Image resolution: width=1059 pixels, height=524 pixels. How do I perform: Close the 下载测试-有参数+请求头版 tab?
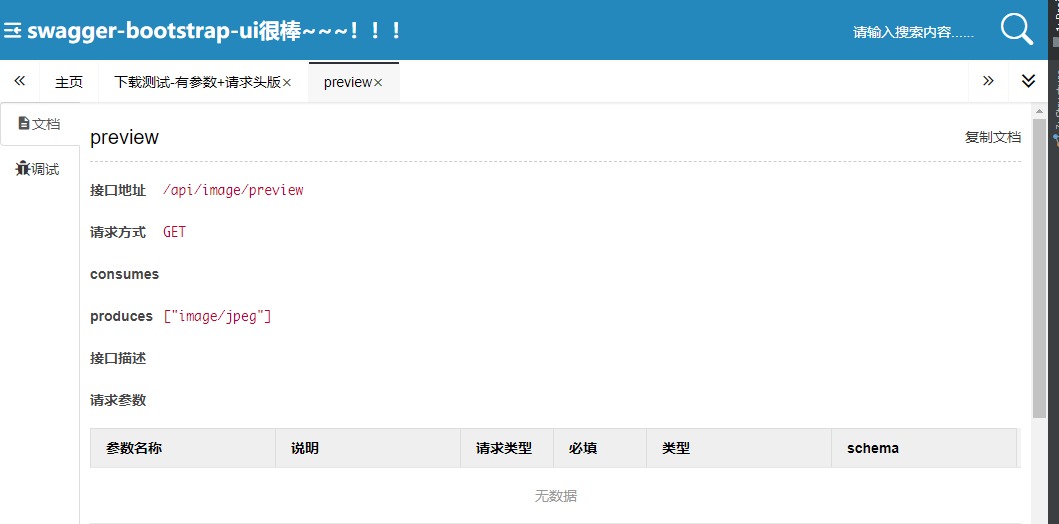pyautogui.click(x=287, y=83)
